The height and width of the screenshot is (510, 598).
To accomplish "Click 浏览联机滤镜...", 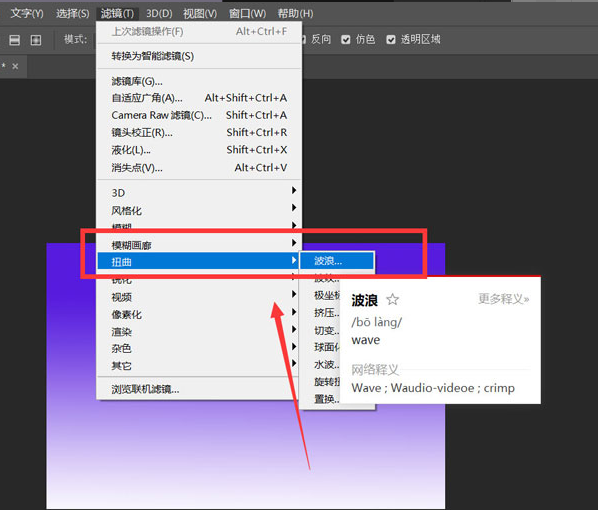I will pyautogui.click(x=199, y=389).
